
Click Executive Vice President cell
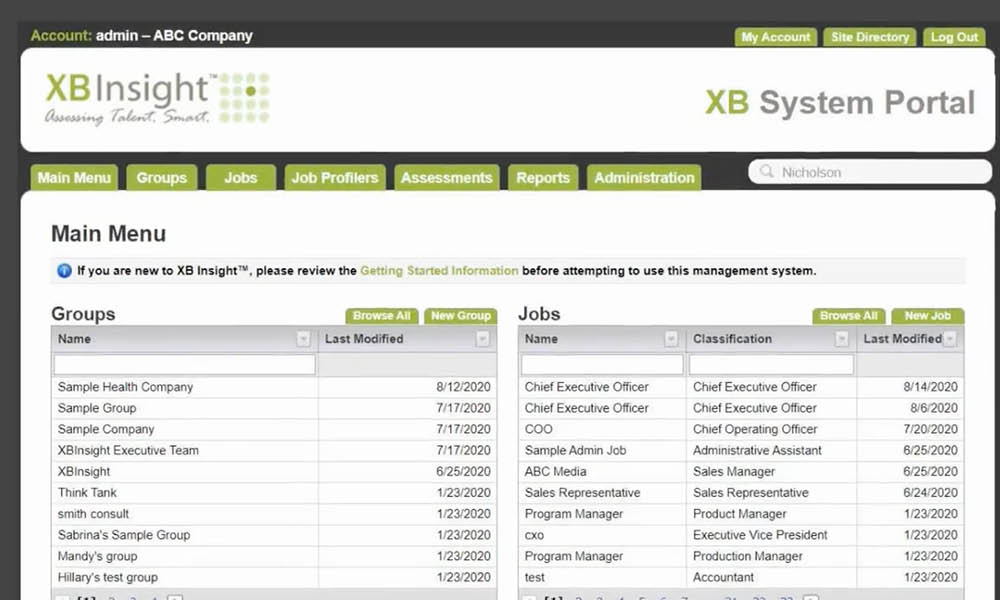click(x=760, y=535)
